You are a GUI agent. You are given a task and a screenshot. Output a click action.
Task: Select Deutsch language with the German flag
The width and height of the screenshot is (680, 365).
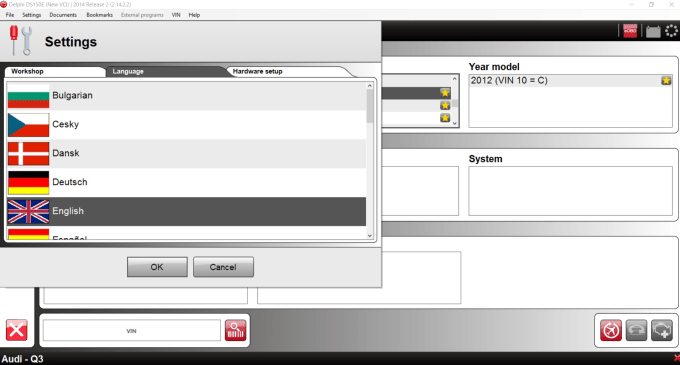pyautogui.click(x=186, y=182)
